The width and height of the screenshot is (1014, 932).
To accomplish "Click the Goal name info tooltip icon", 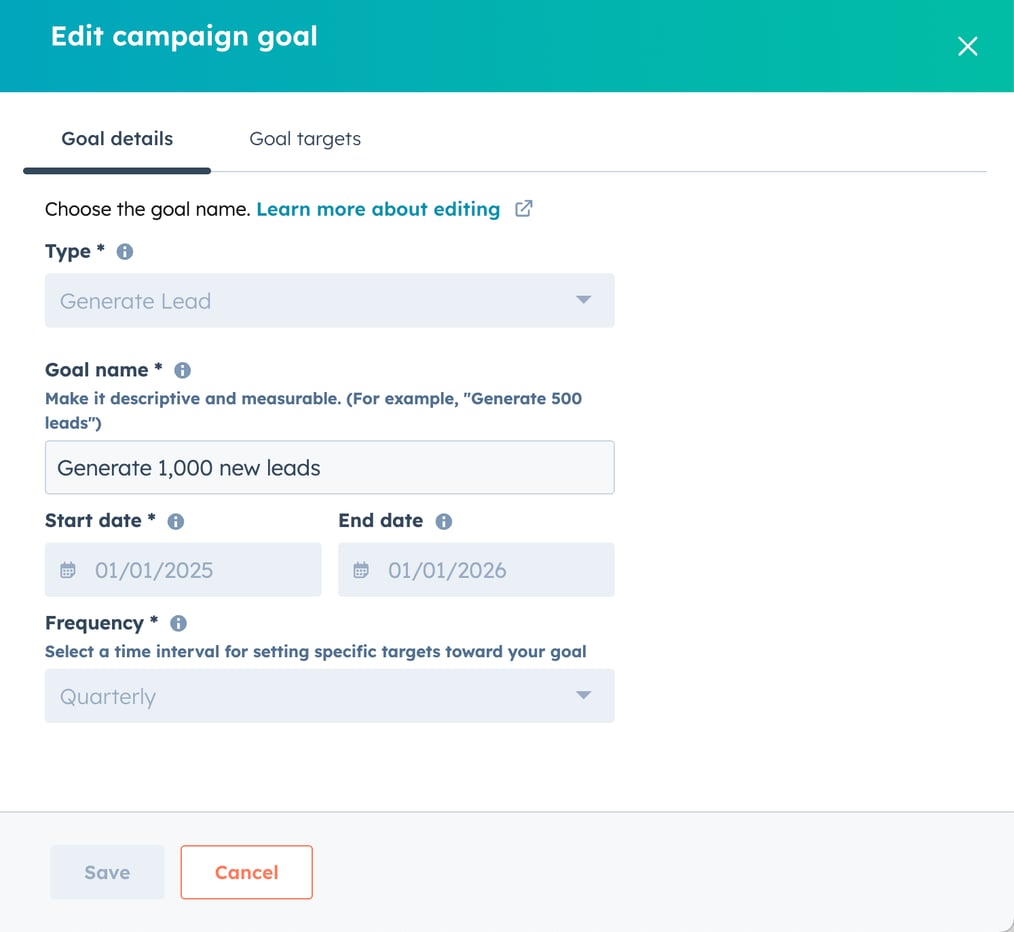I will [x=182, y=369].
